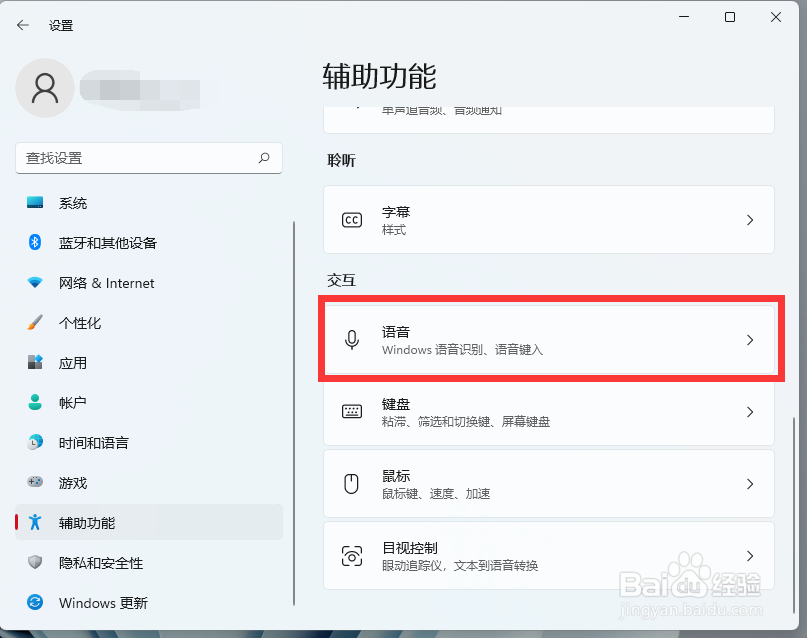807x638 pixels.
Task: Click the 时间和语言 globe clock icon
Action: 35,442
